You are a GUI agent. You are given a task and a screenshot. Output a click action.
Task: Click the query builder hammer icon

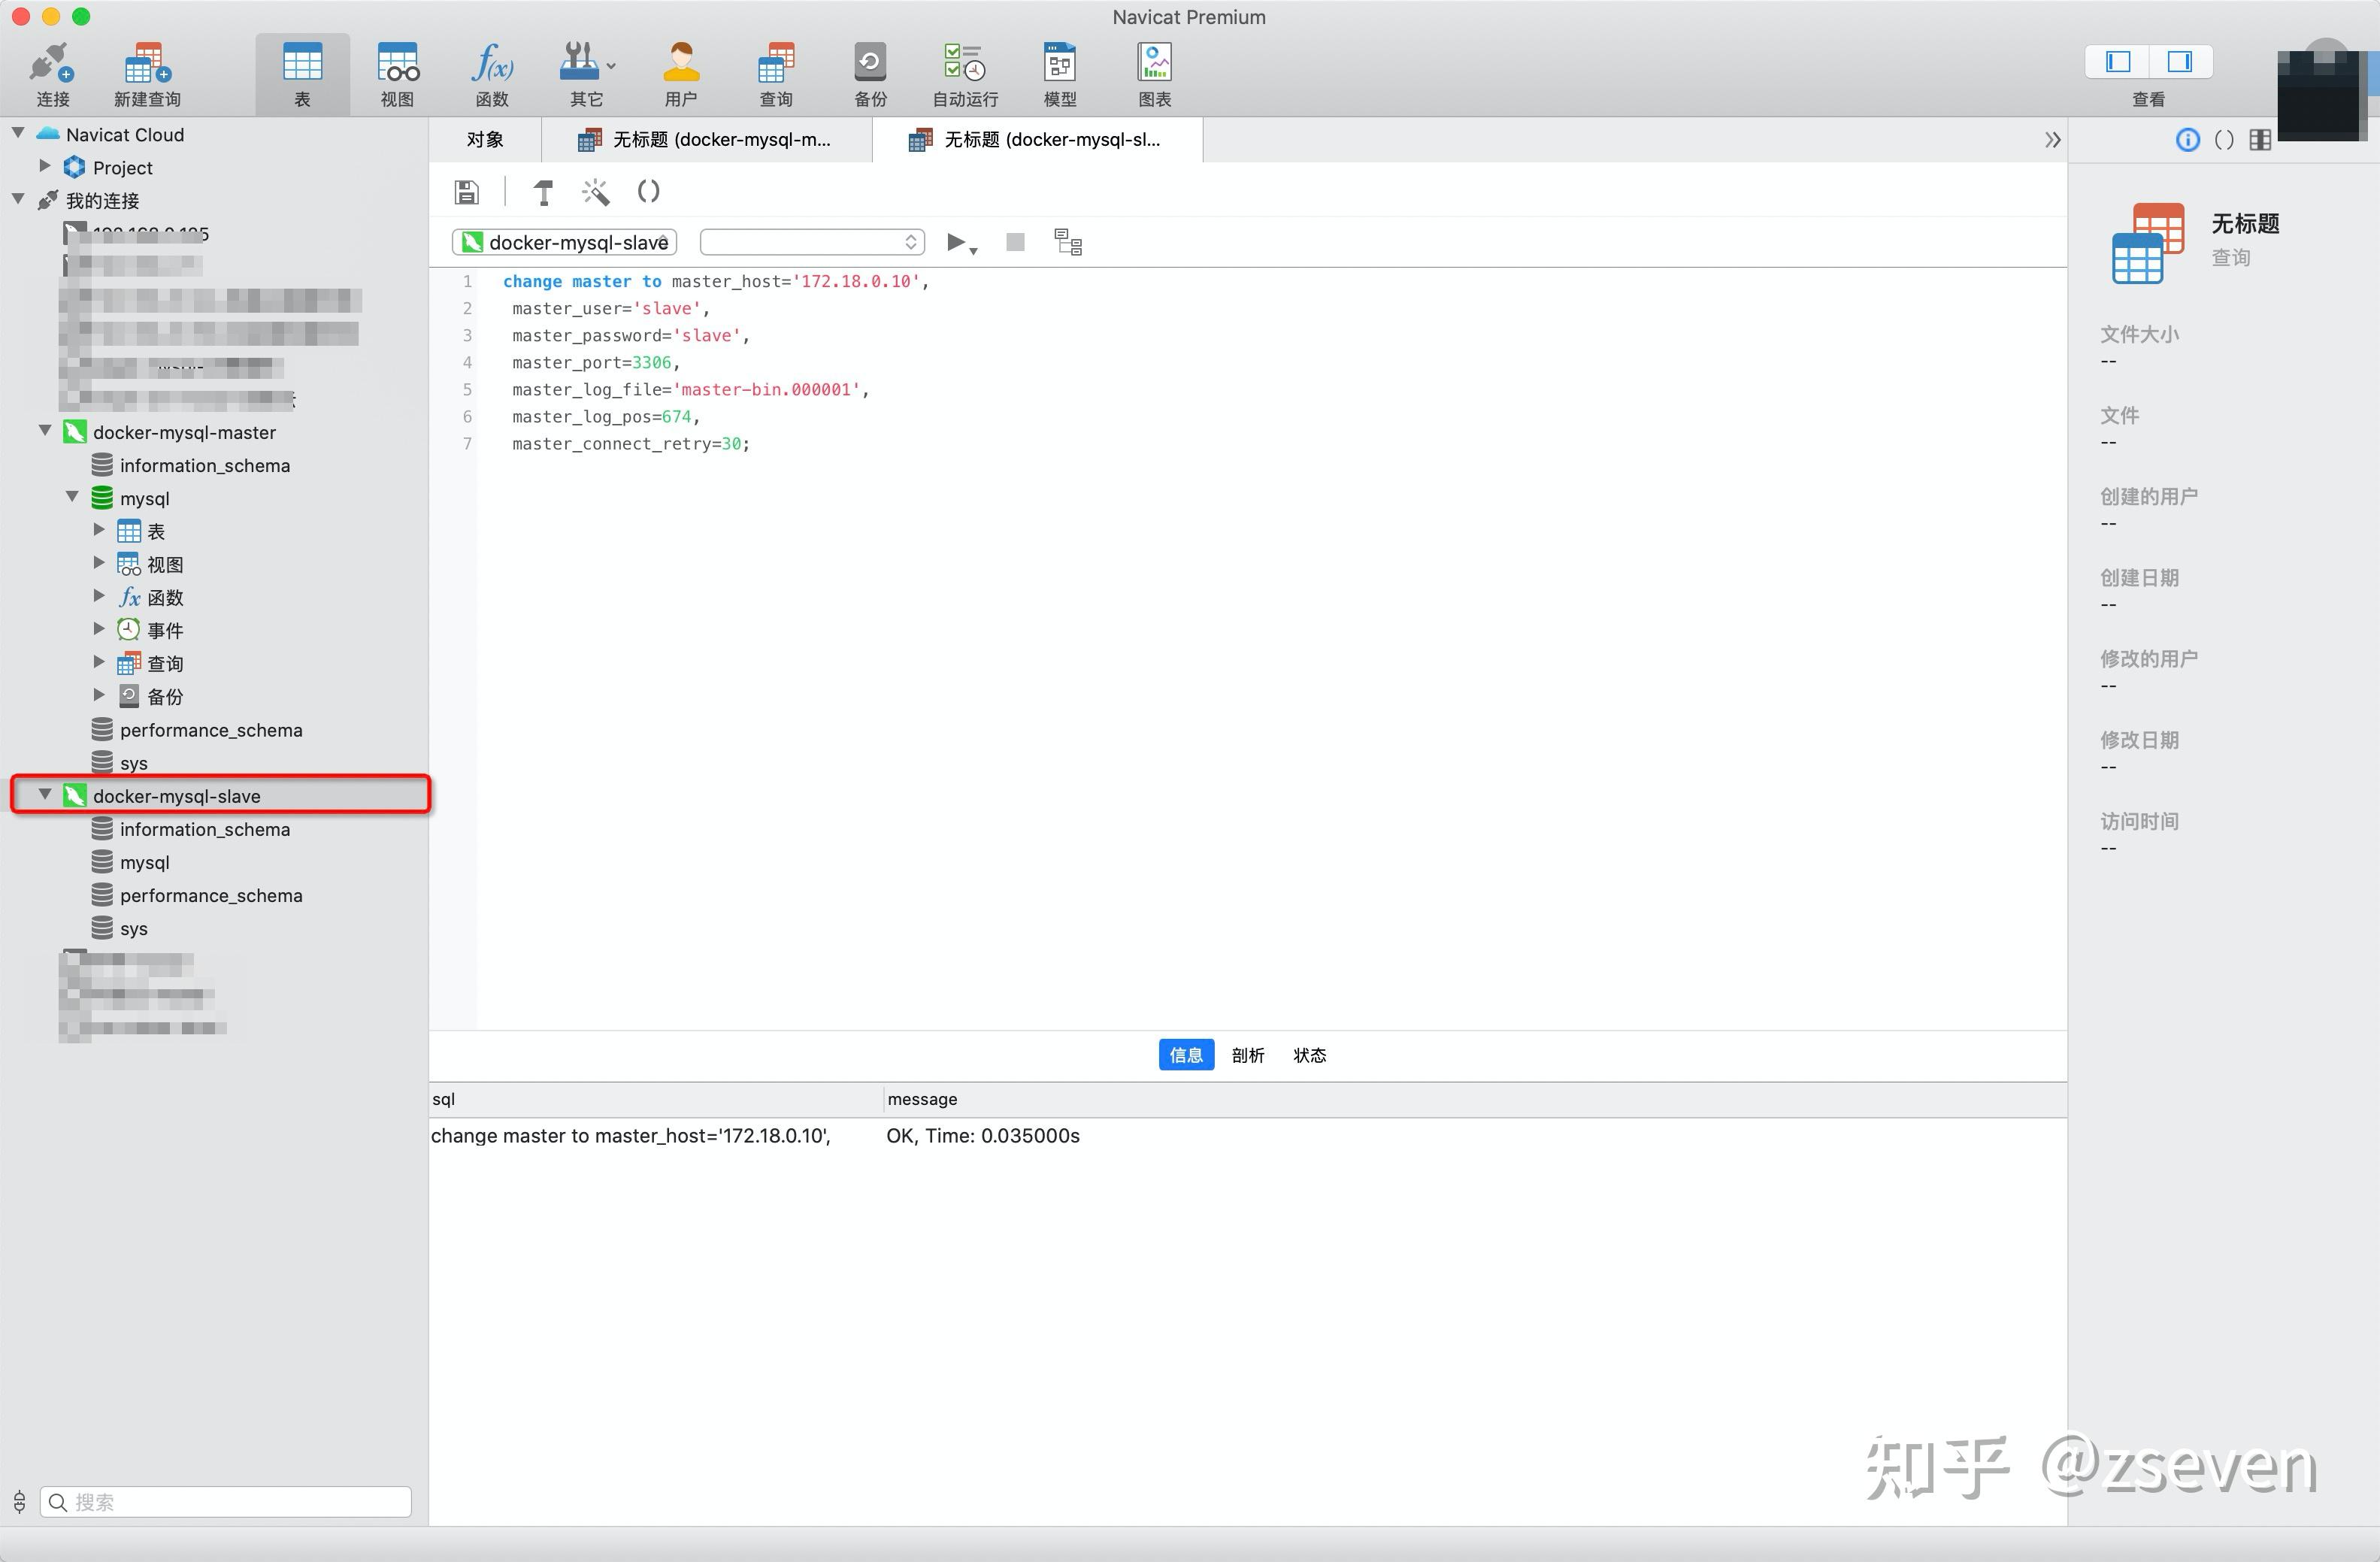(543, 192)
